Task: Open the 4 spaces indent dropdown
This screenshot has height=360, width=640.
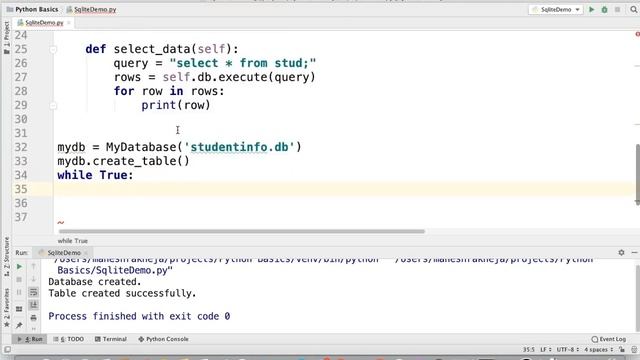Action: pyautogui.click(x=598, y=350)
